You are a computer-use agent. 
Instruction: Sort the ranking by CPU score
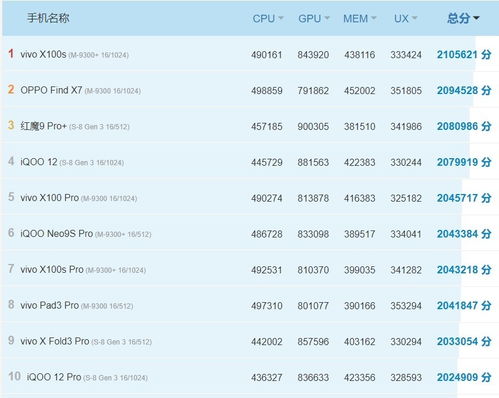point(268,19)
